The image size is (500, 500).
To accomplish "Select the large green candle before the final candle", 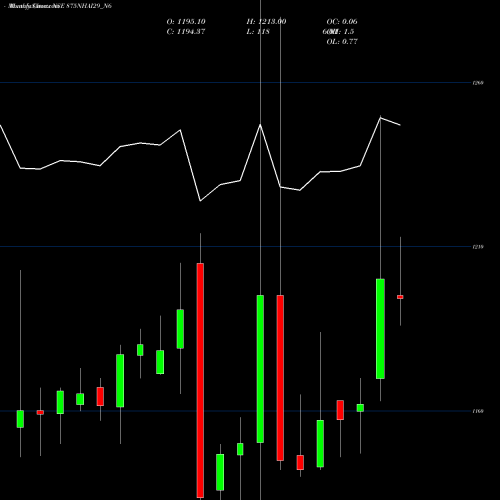I will [x=380, y=329].
